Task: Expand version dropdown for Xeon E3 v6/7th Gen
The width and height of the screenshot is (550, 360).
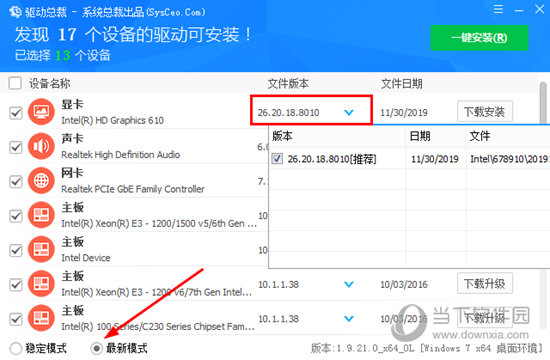Action: click(x=349, y=285)
